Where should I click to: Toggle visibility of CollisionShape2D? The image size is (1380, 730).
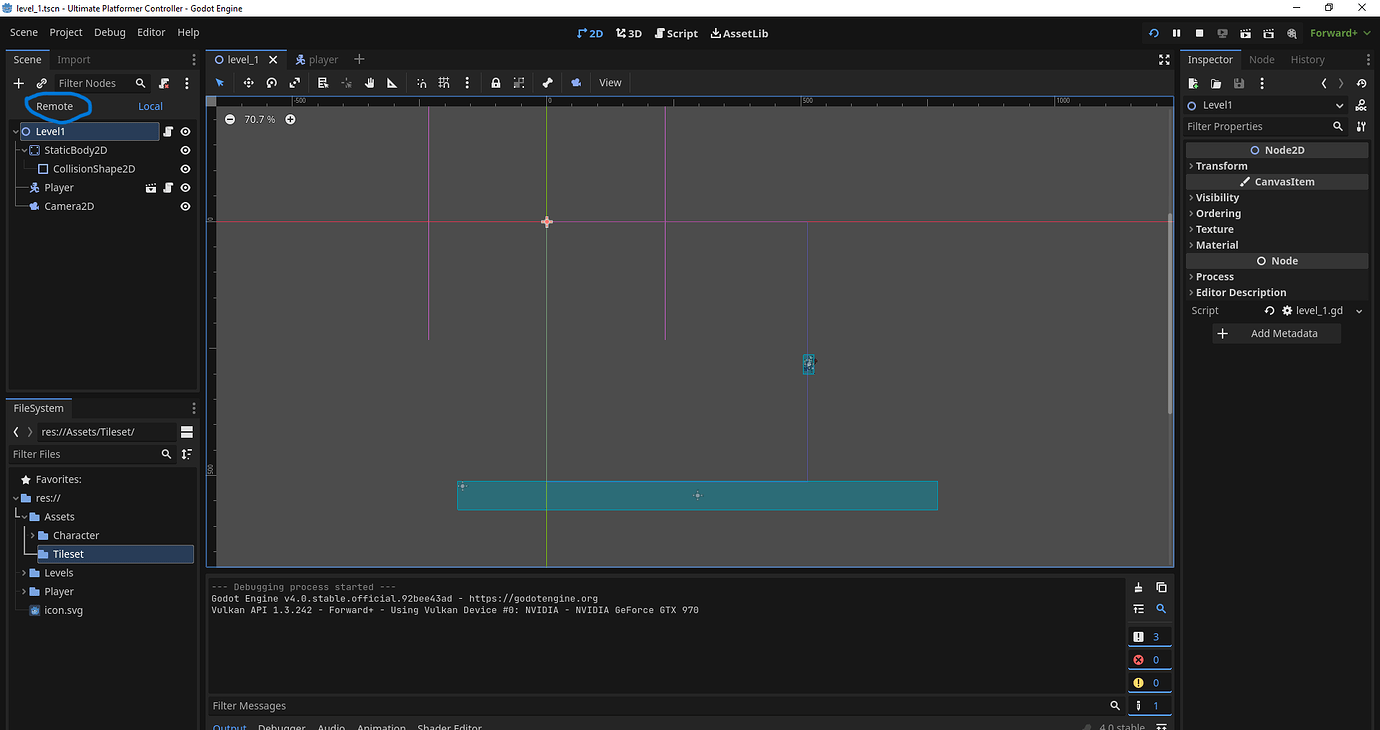pyautogui.click(x=184, y=168)
